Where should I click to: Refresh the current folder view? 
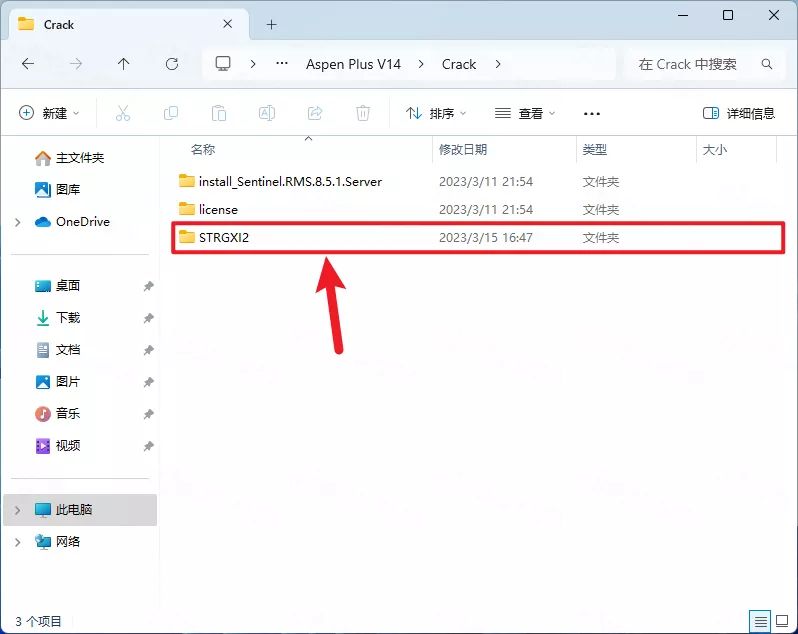coord(172,64)
